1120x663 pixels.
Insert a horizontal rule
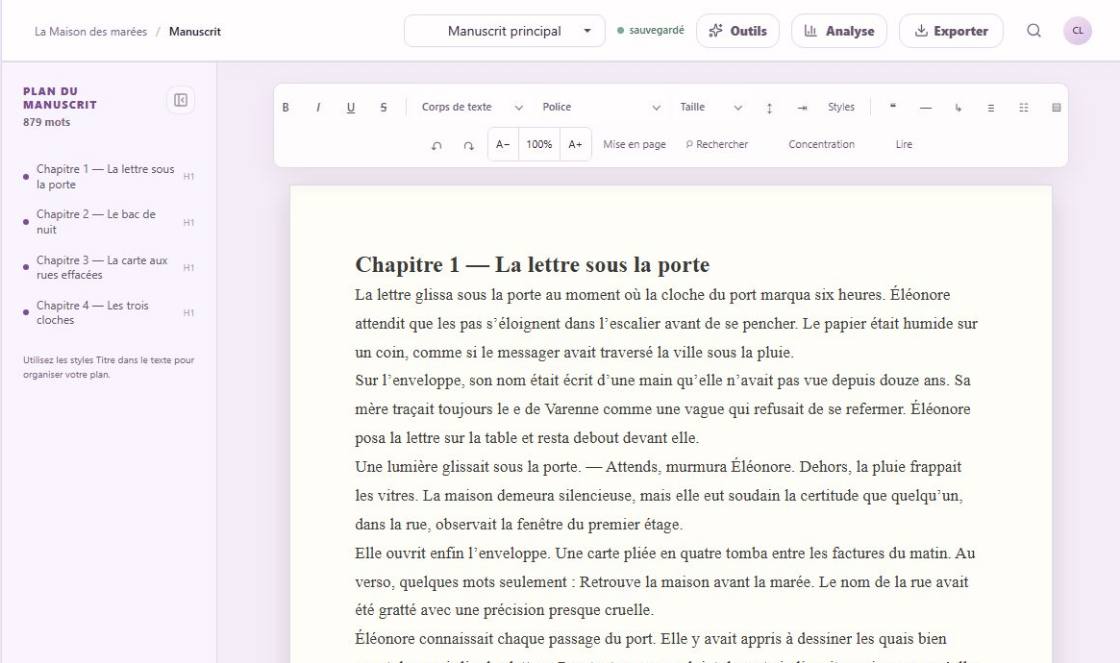(x=926, y=108)
